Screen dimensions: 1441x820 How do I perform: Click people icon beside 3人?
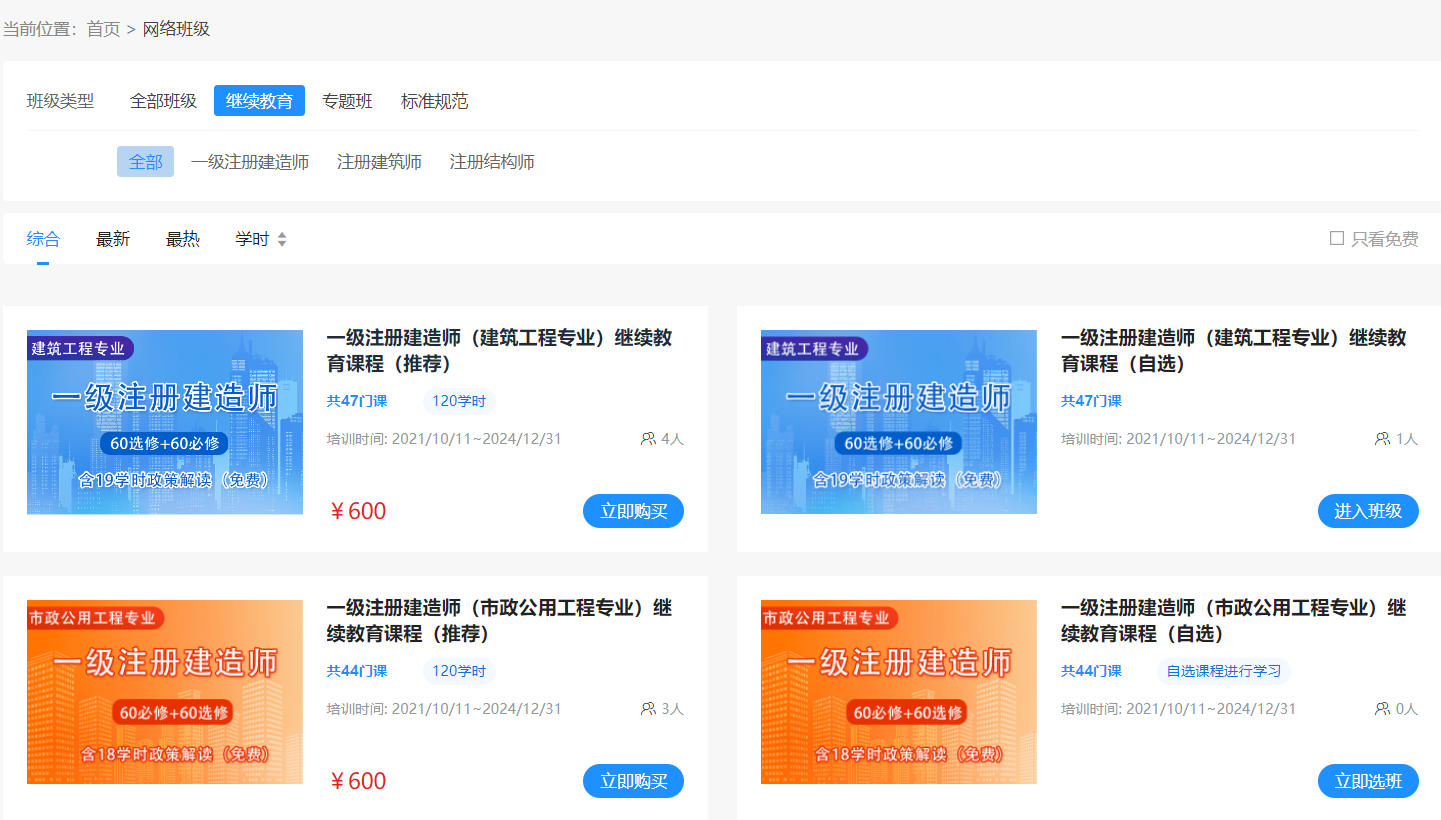(648, 709)
